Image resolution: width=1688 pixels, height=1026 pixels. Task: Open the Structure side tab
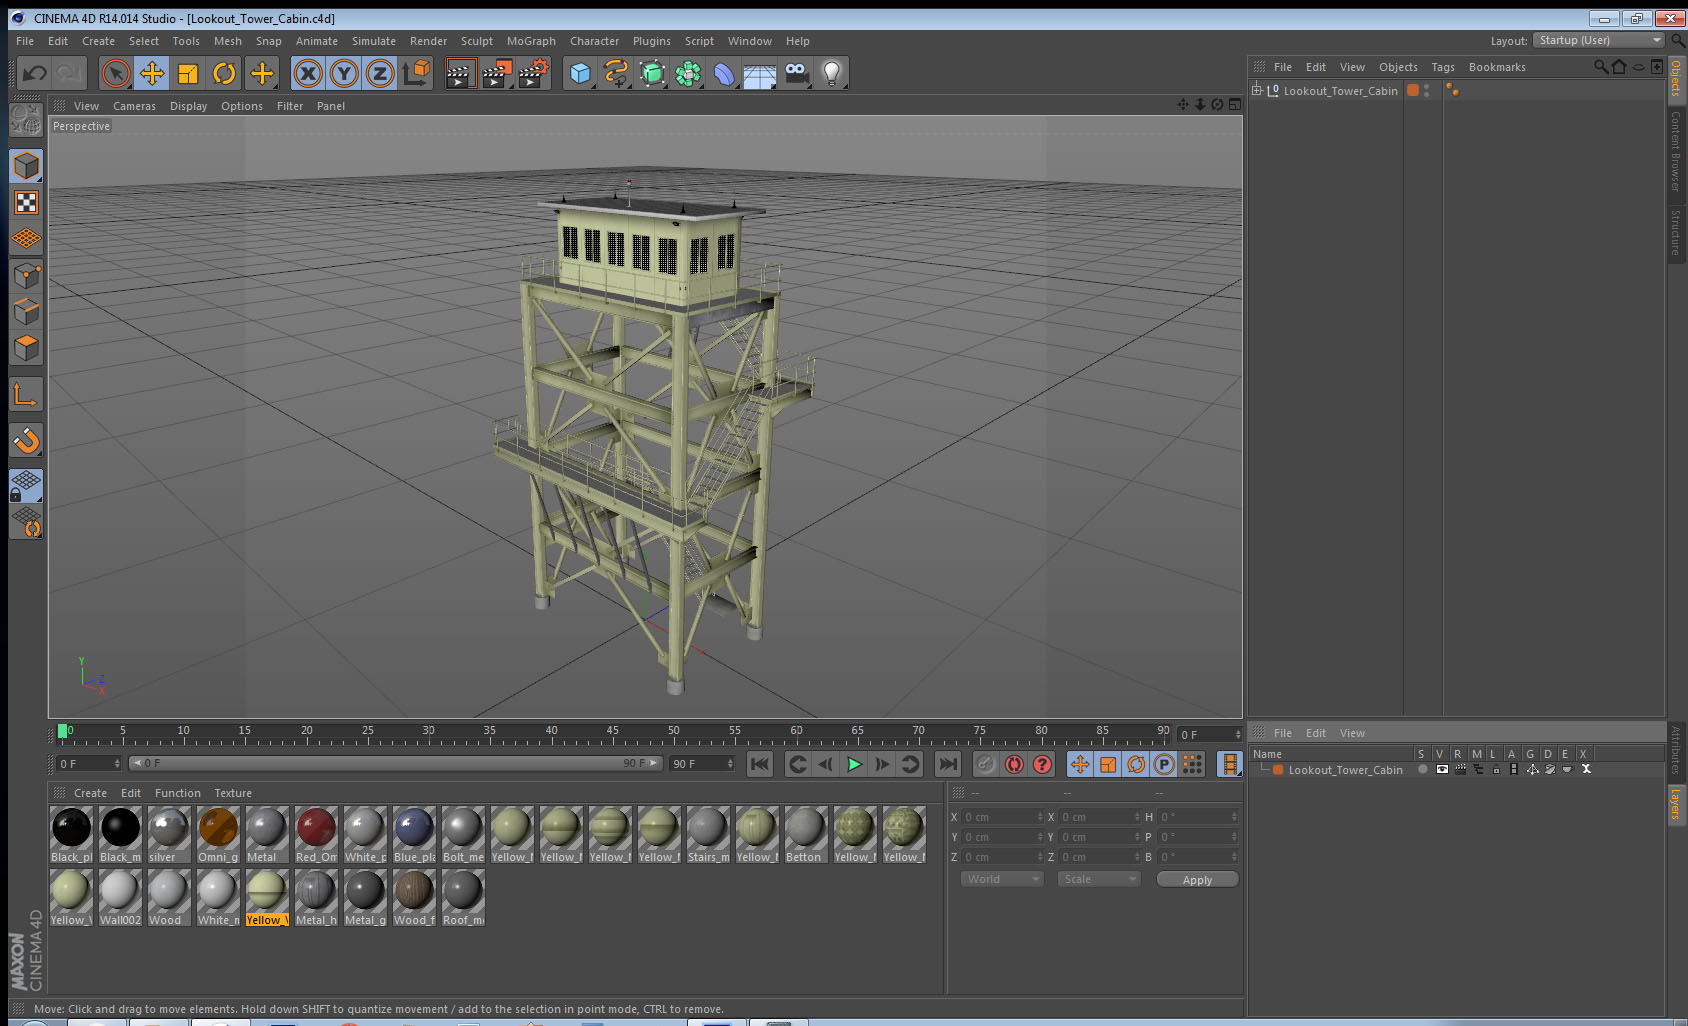[1676, 232]
